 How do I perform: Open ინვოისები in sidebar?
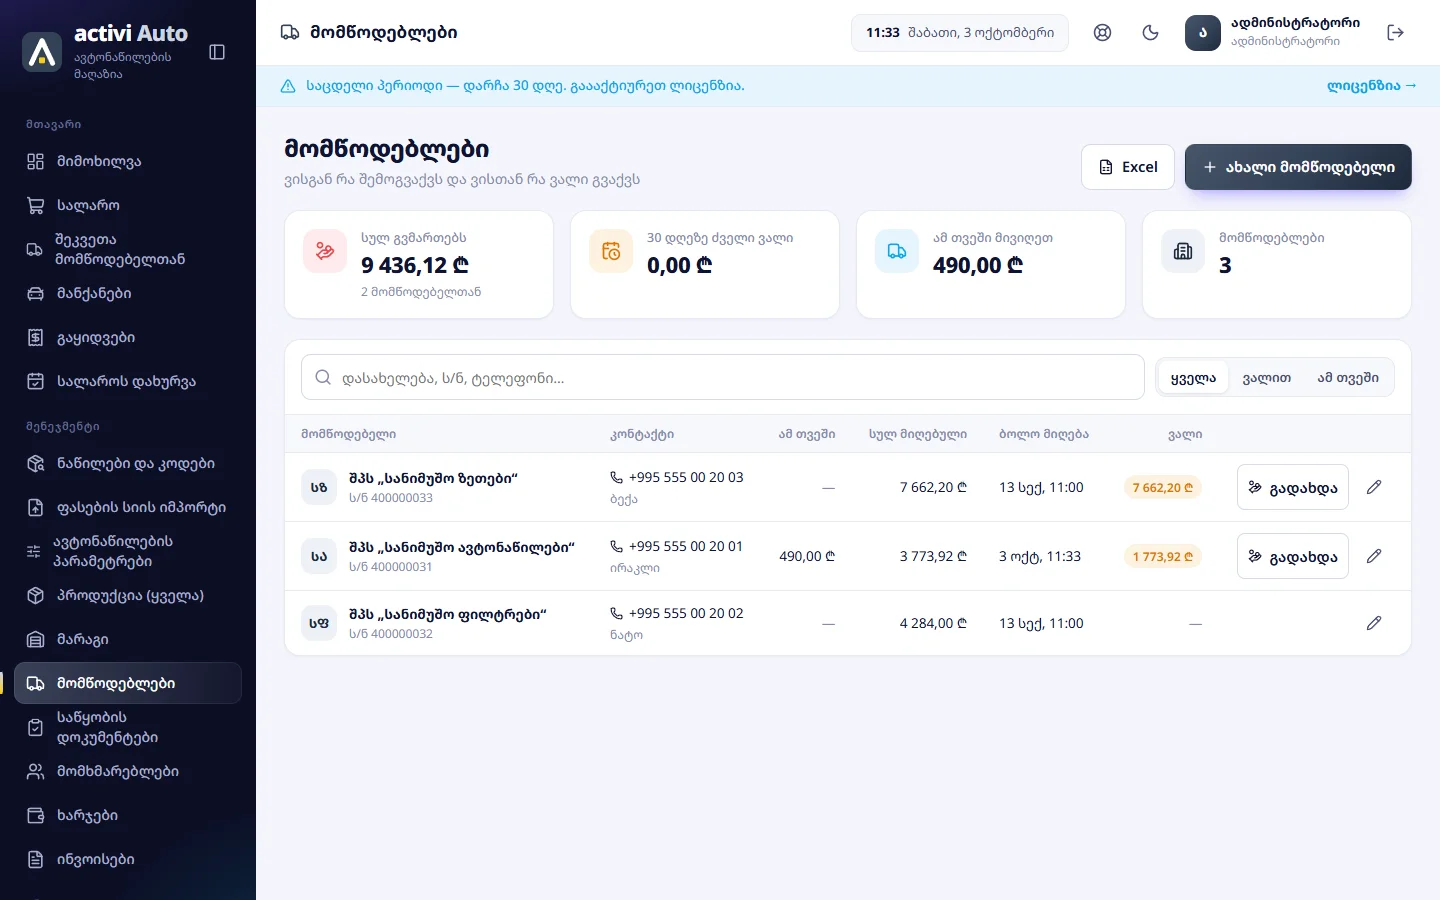(x=128, y=860)
